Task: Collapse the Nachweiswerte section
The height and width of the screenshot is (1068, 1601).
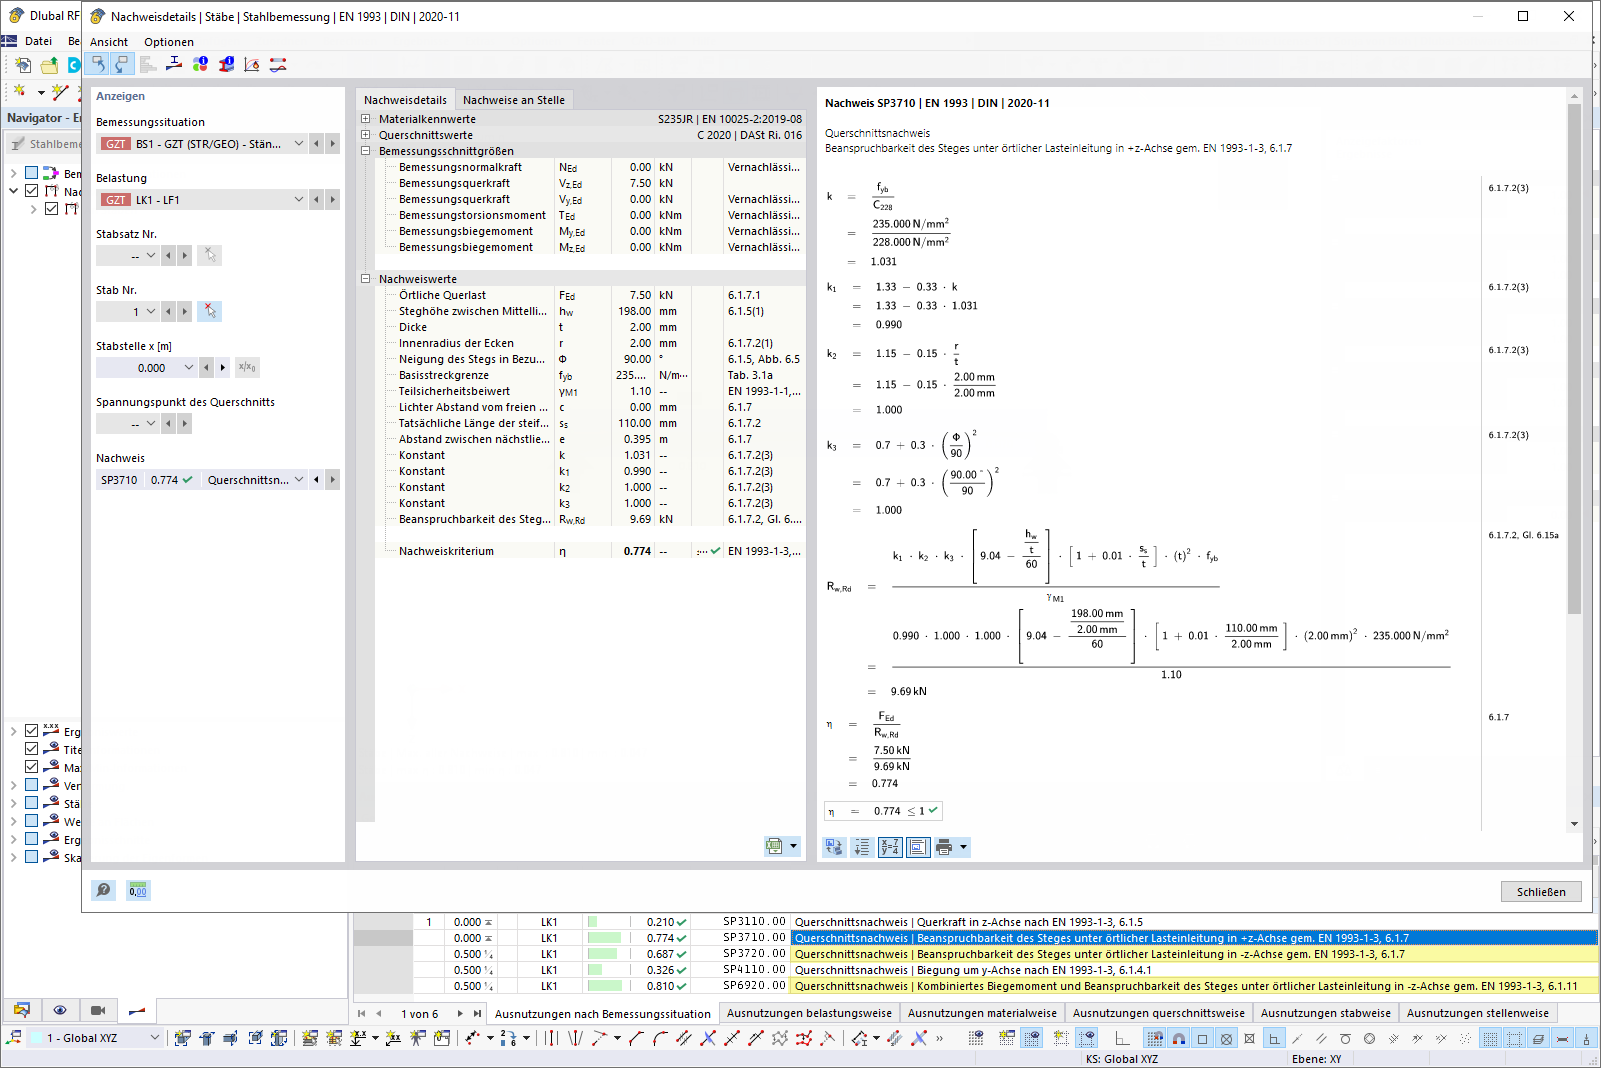Action: [366, 279]
